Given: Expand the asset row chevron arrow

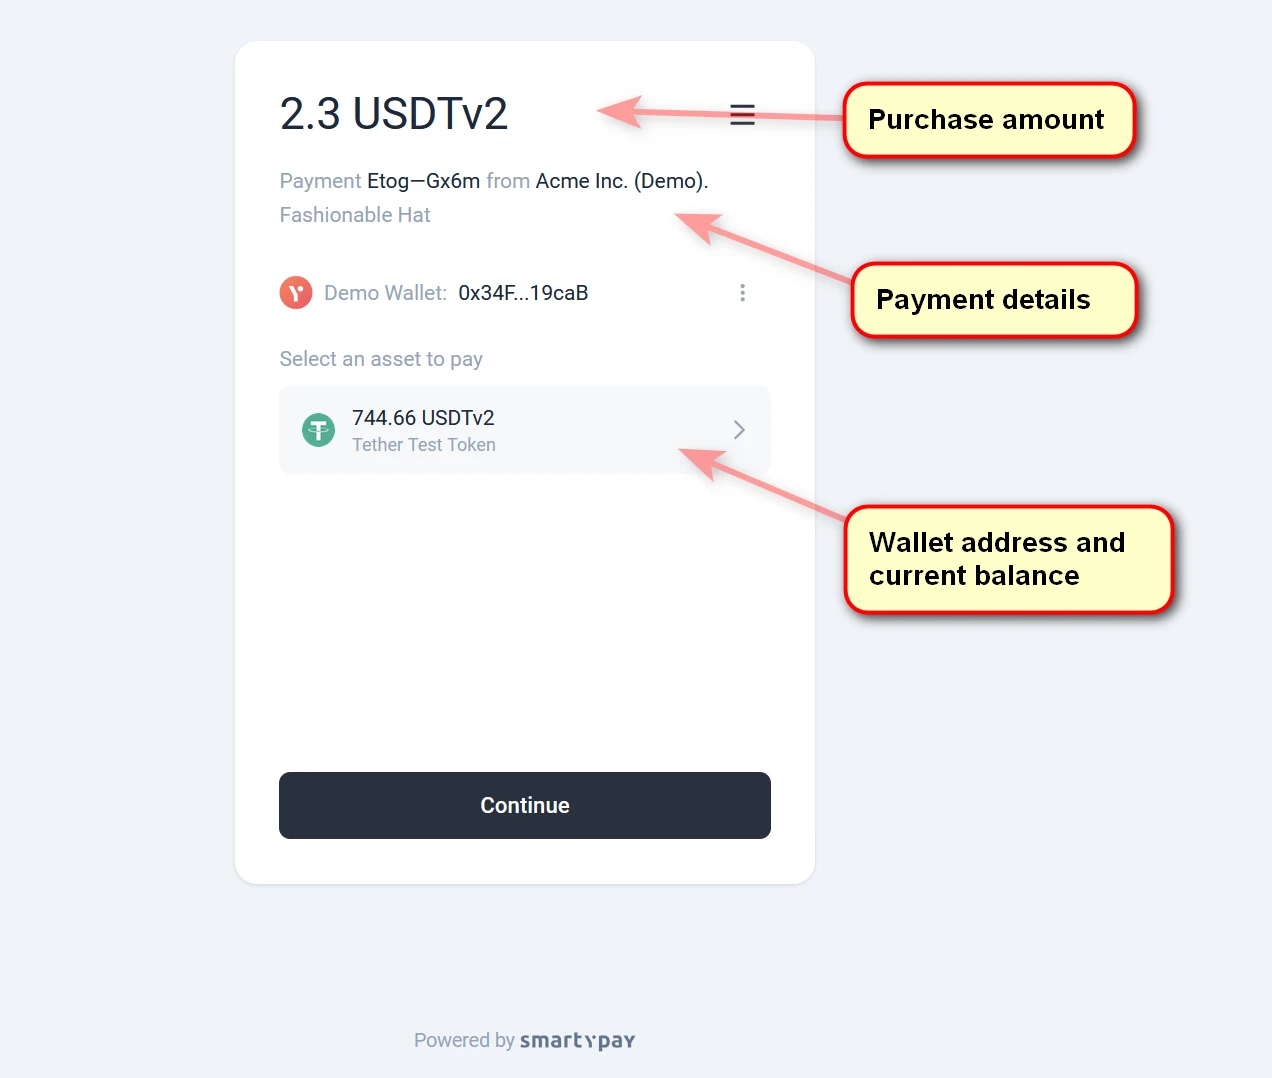Looking at the screenshot, I should (x=739, y=430).
